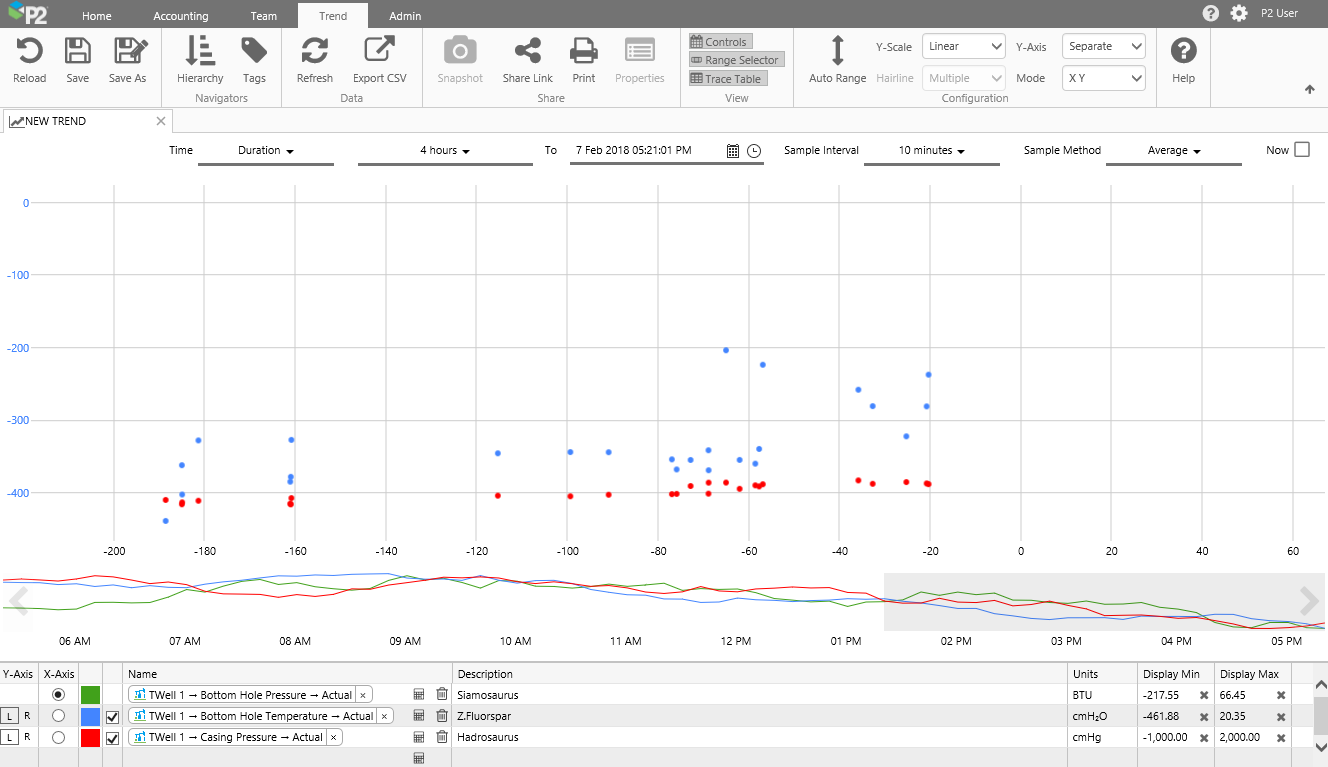The height and width of the screenshot is (767, 1328).
Task: Open the Admin tab
Action: click(x=405, y=16)
